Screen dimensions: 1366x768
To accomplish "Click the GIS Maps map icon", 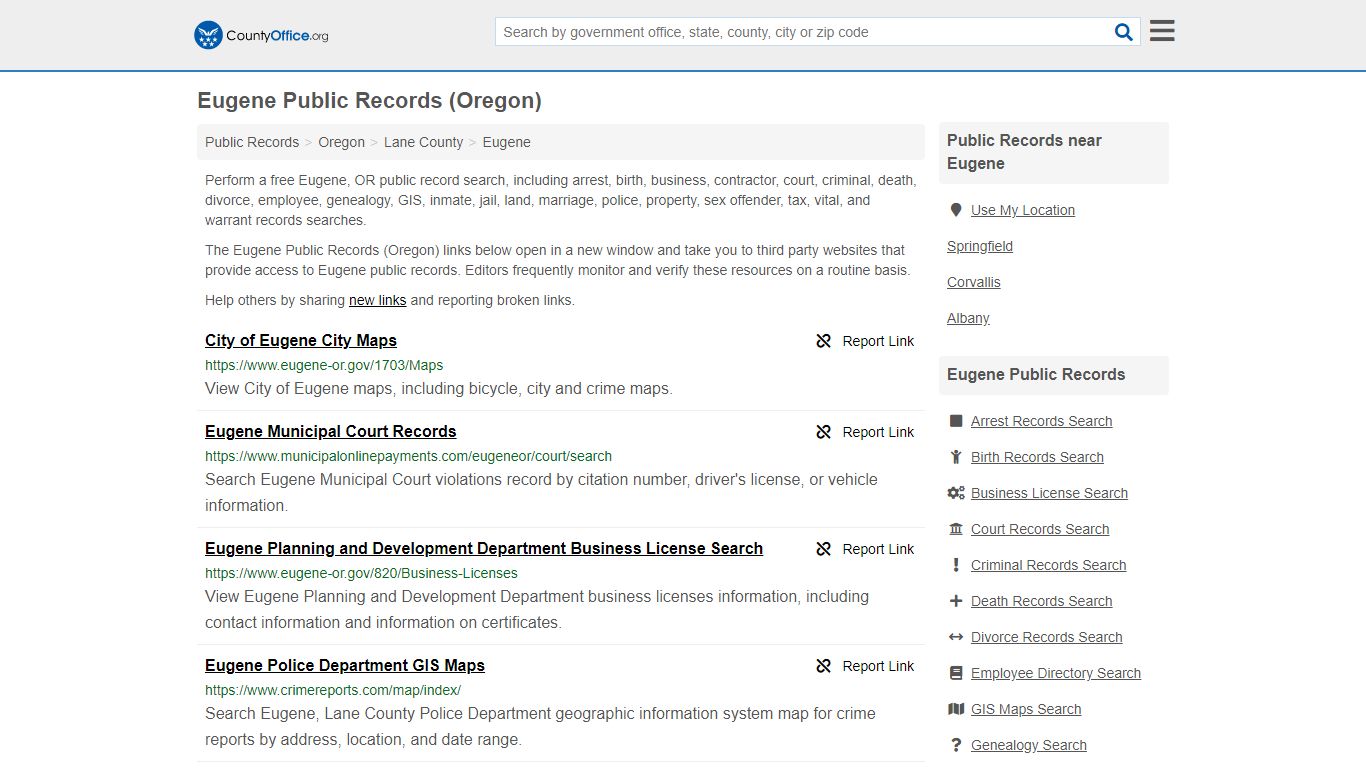I will pos(956,709).
